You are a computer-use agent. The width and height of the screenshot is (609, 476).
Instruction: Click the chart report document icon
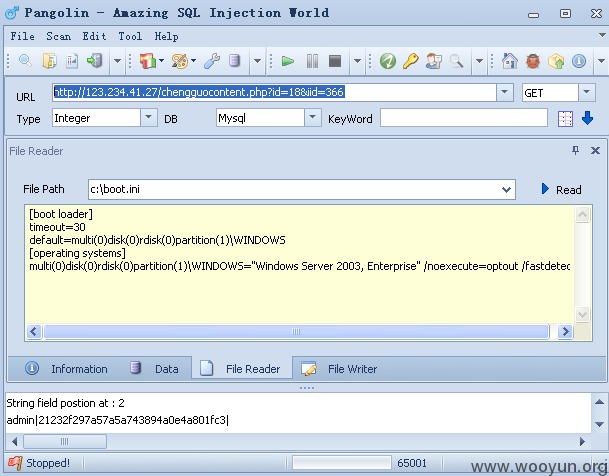tap(72, 61)
